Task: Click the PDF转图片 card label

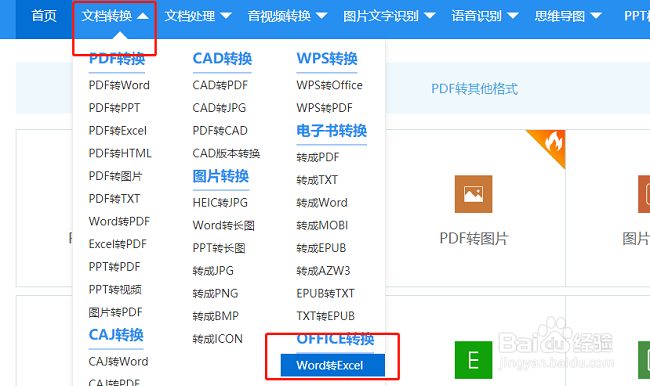Action: tap(474, 238)
